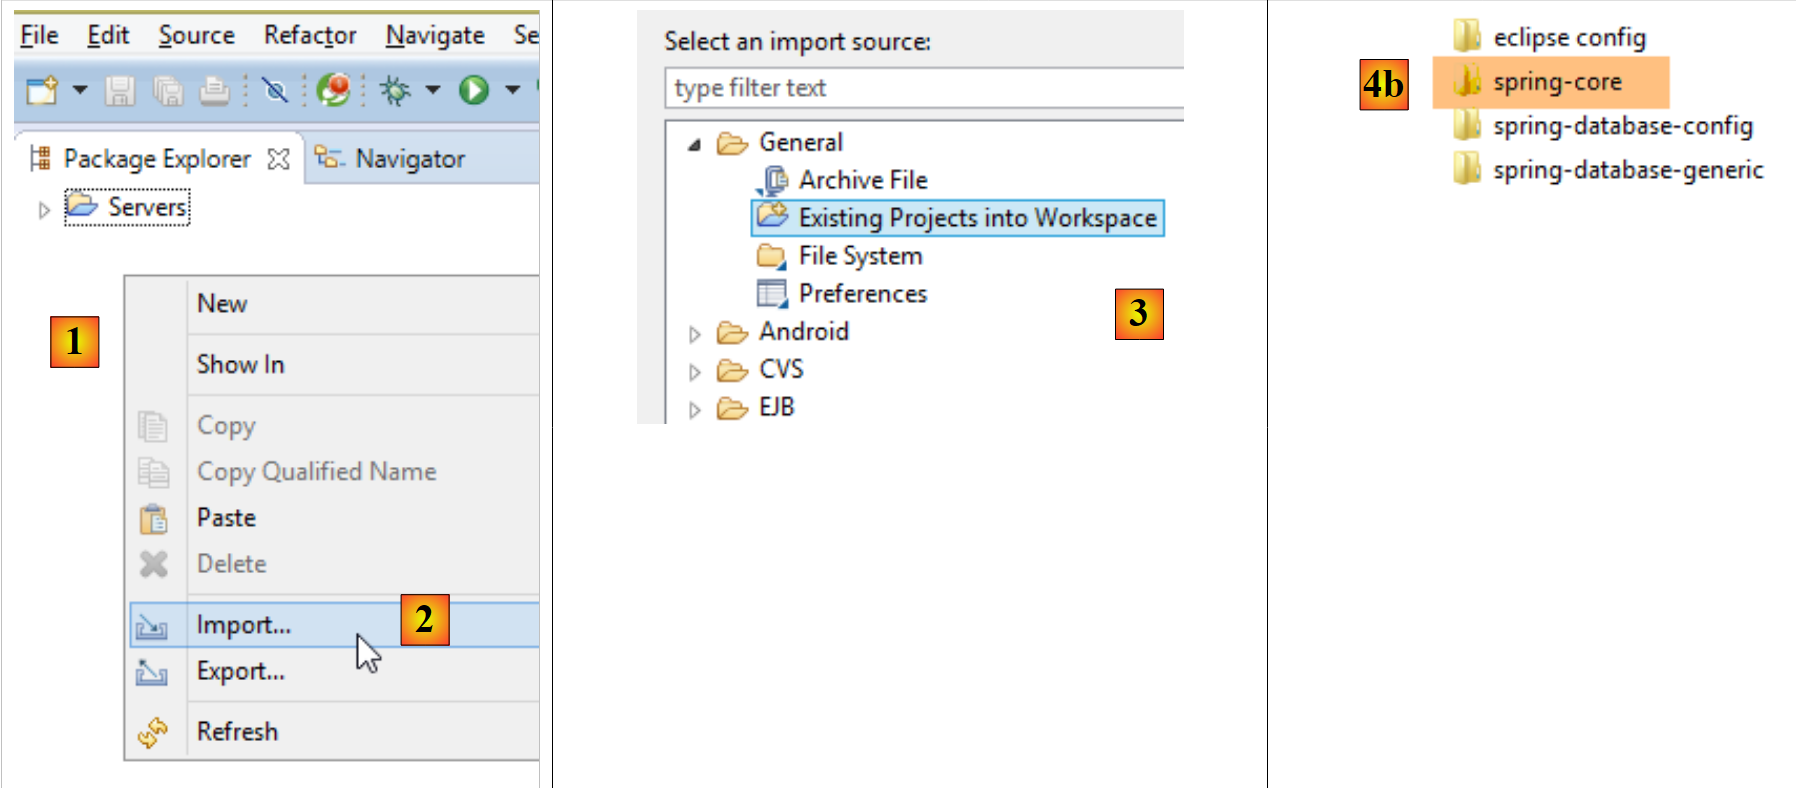Switch to the Navigator tab
Viewport: 1796px width, 788px height.
click(x=409, y=159)
